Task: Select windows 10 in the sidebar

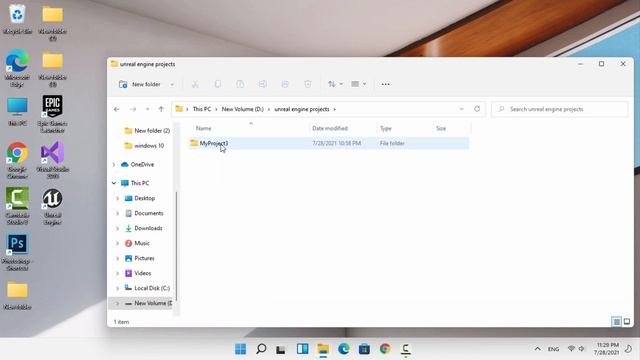Action: [x=144, y=146]
